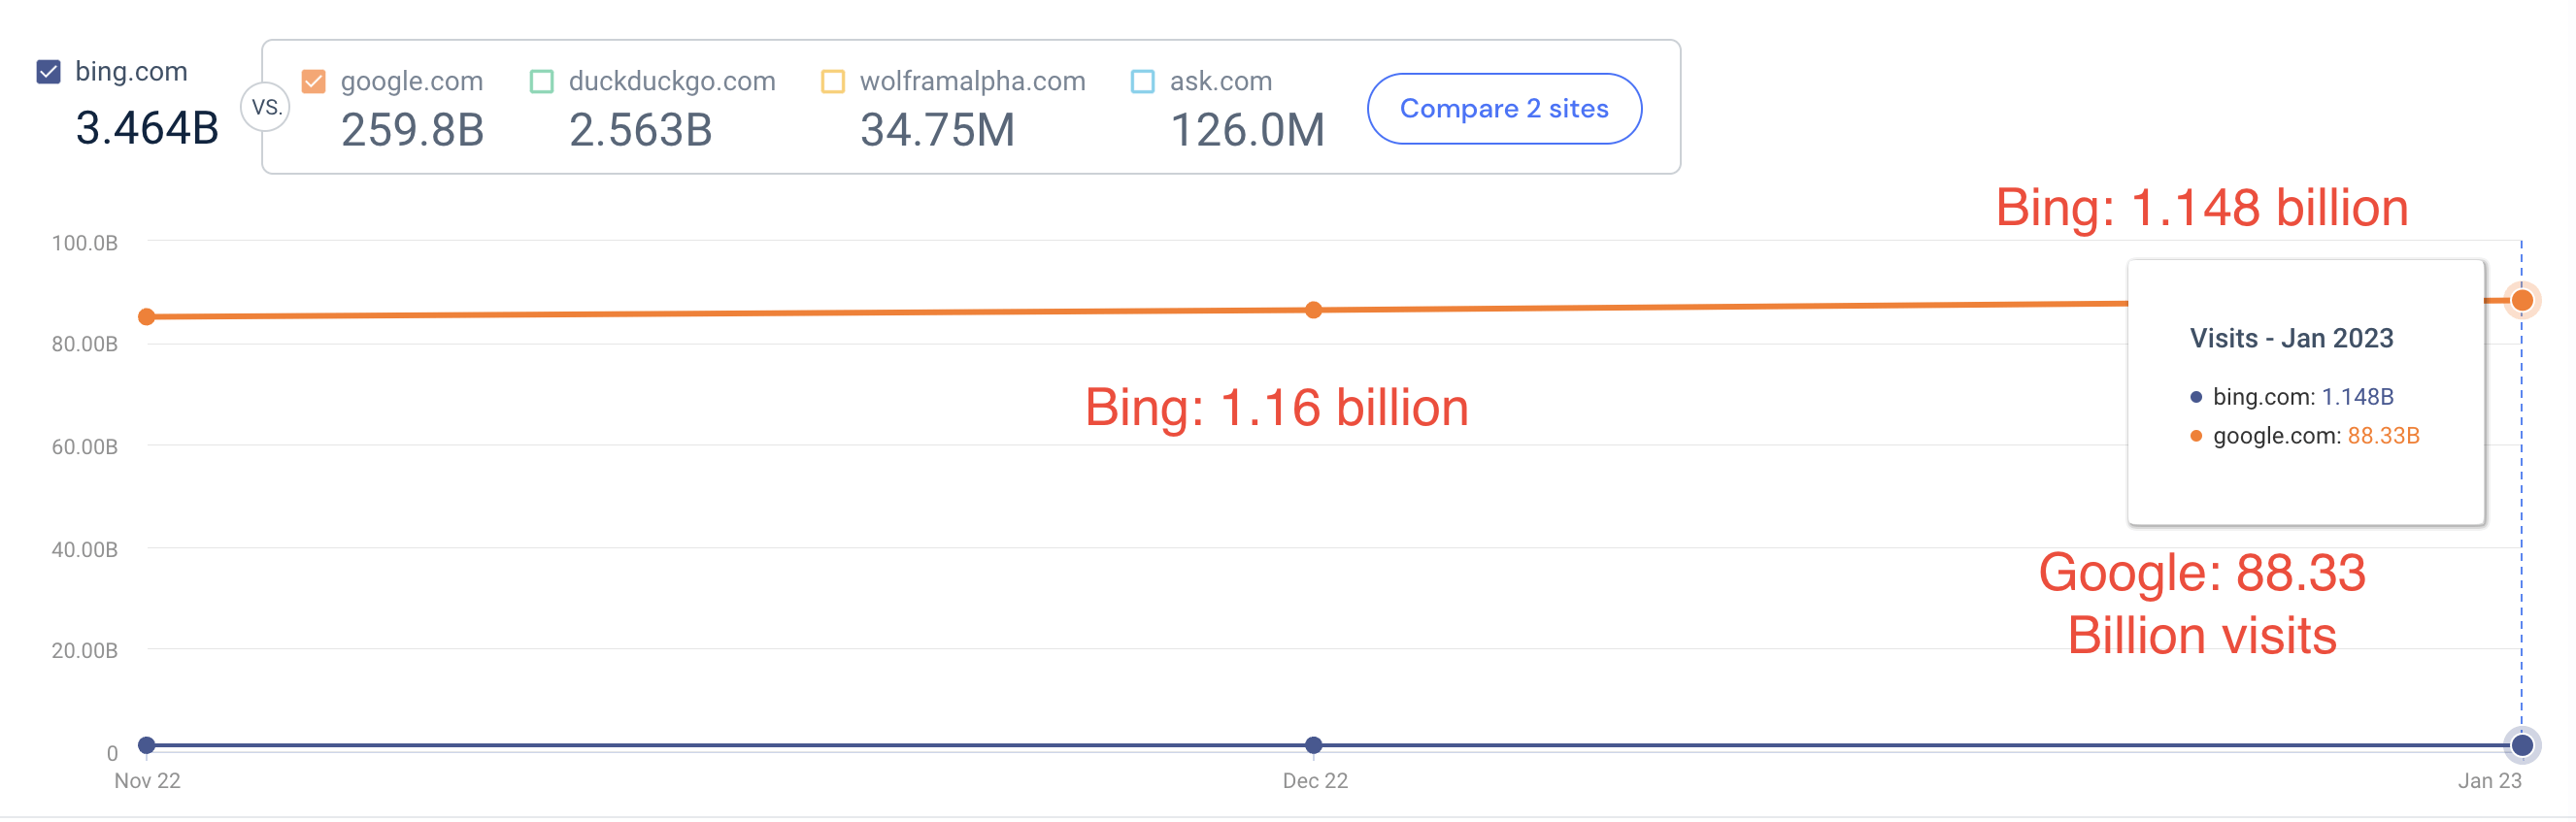Select Google's Dec 22 orange data point
Screen dimensions: 2576x822
click(1313, 311)
